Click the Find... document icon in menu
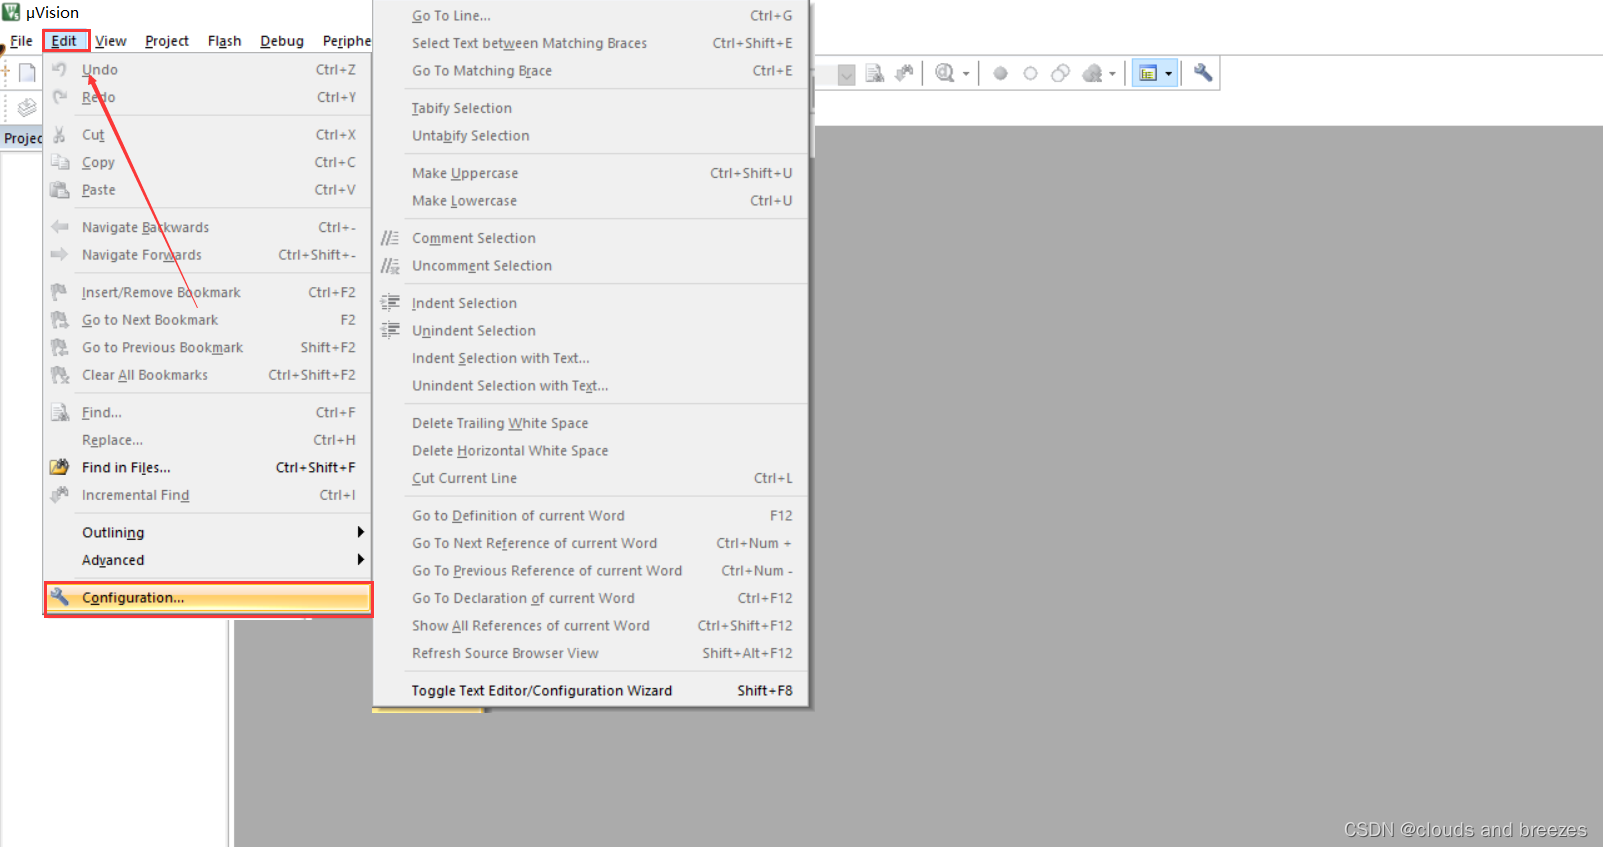 click(60, 412)
